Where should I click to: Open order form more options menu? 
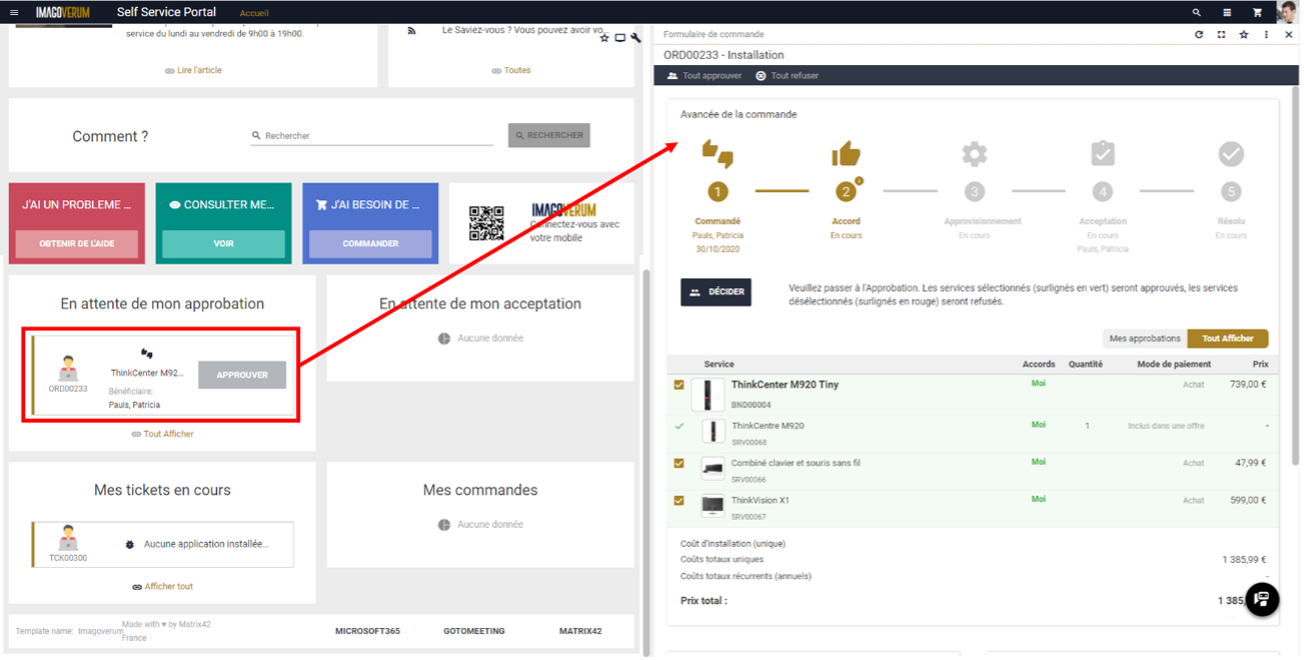(1266, 34)
